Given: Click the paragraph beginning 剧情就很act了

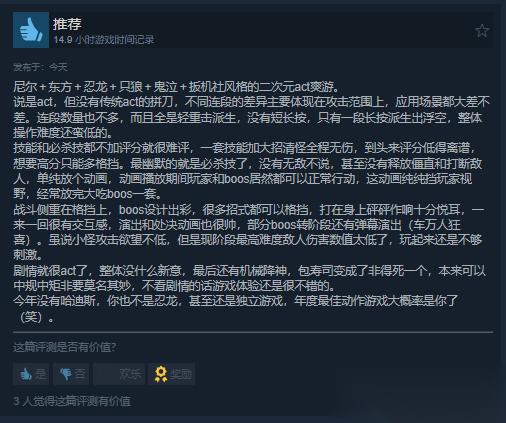Looking at the screenshot, I should (x=250, y=278).
